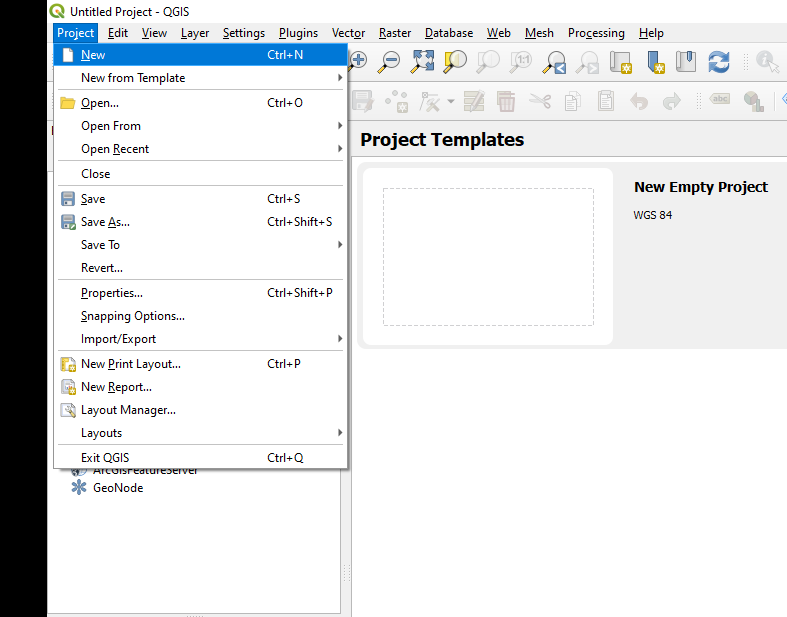This screenshot has height=617, width=787.
Task: Open the Web menu
Action: 498,33
